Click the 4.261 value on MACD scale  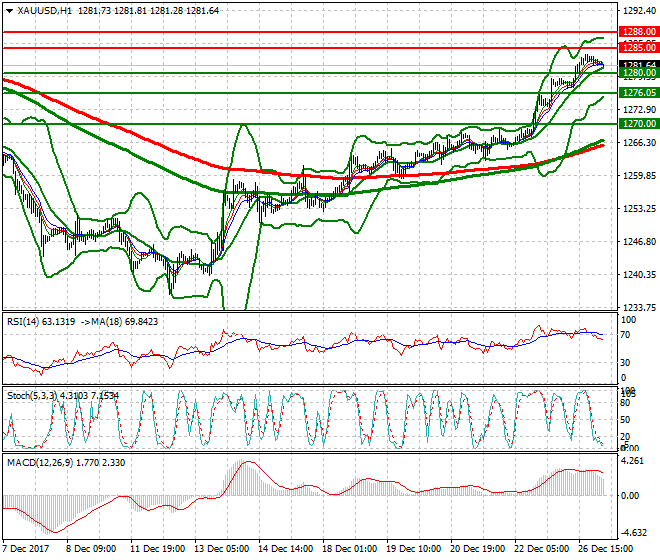632,462
